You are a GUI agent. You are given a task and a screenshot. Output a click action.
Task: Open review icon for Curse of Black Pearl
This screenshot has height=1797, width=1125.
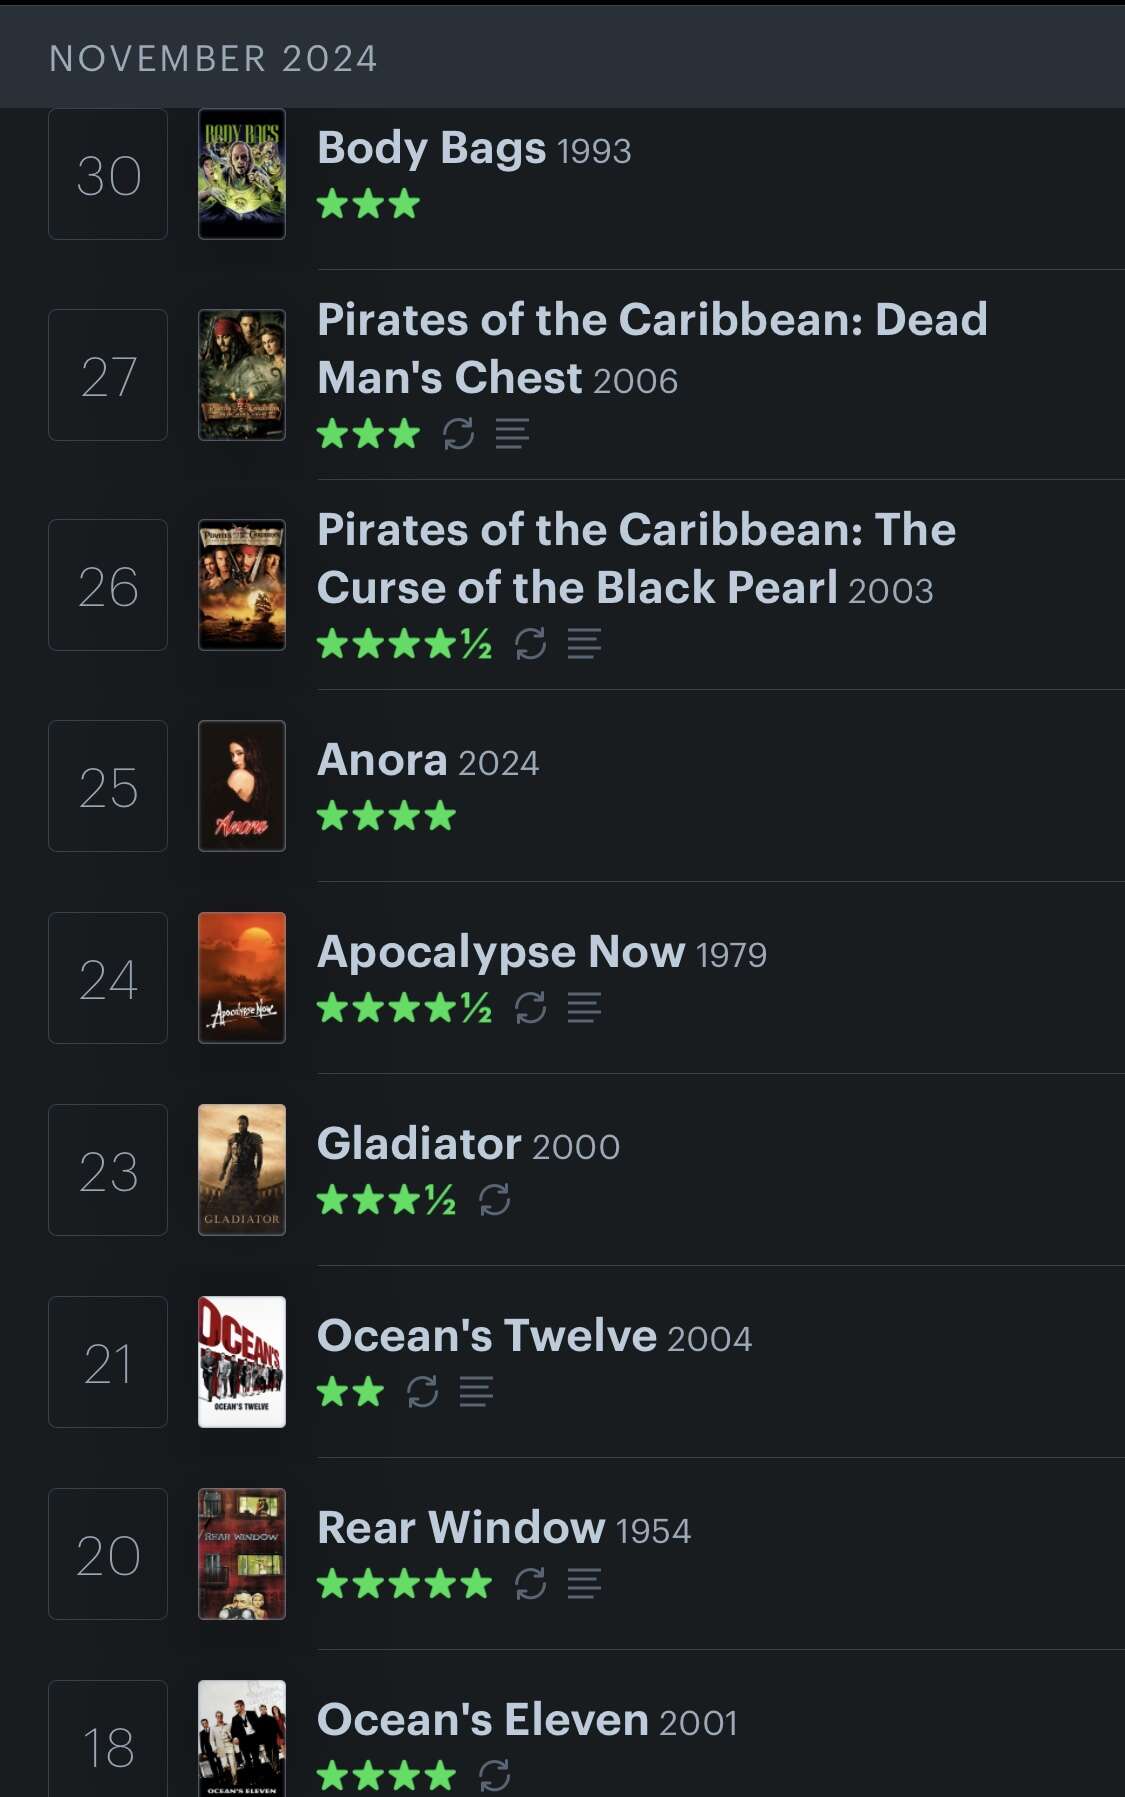[x=584, y=644]
